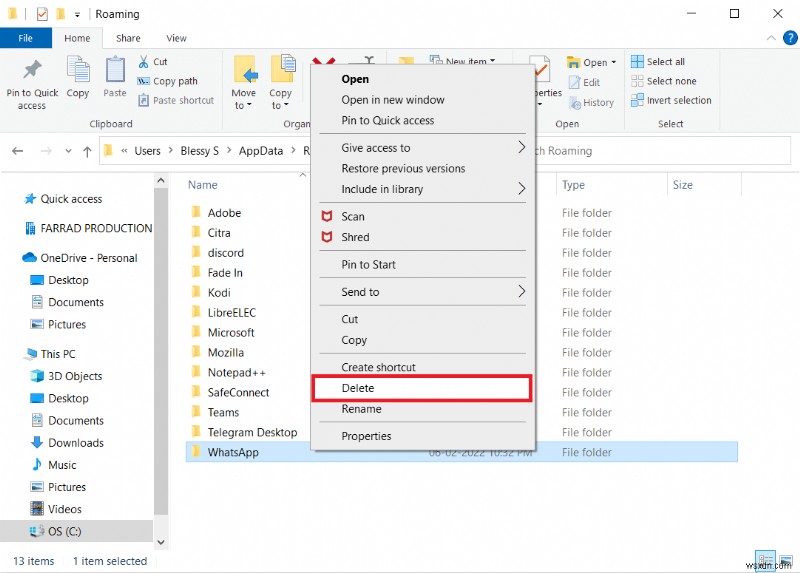This screenshot has height=573, width=800.
Task: Choose Cut in the context menu
Action: [x=422, y=319]
